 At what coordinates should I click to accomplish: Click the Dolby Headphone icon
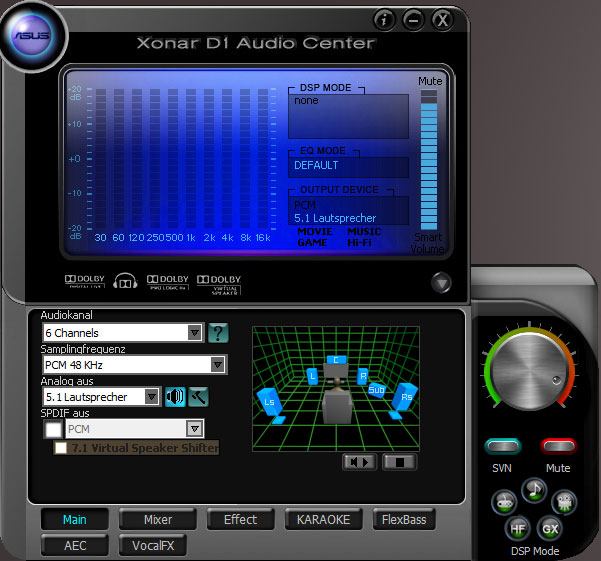click(125, 281)
